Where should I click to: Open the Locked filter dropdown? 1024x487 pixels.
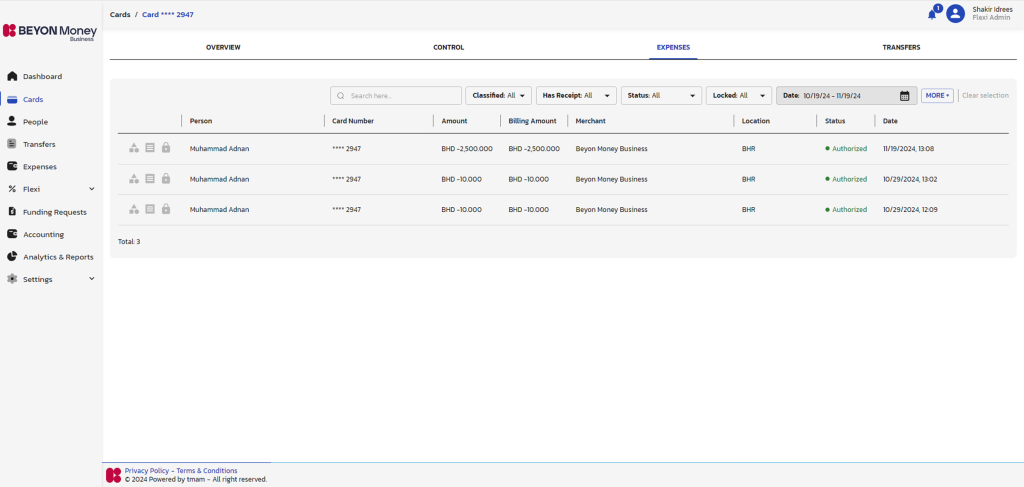[x=739, y=95]
